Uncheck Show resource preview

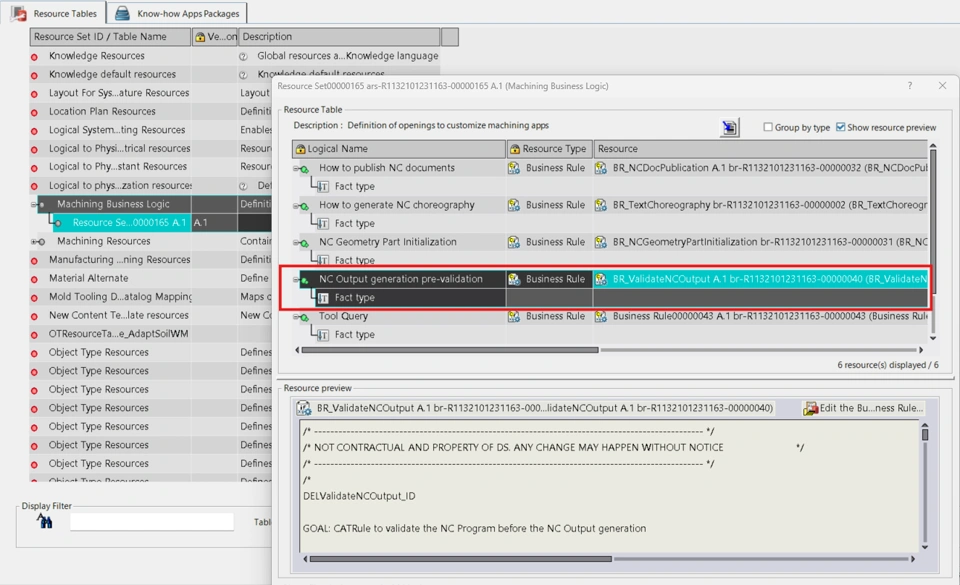[840, 127]
